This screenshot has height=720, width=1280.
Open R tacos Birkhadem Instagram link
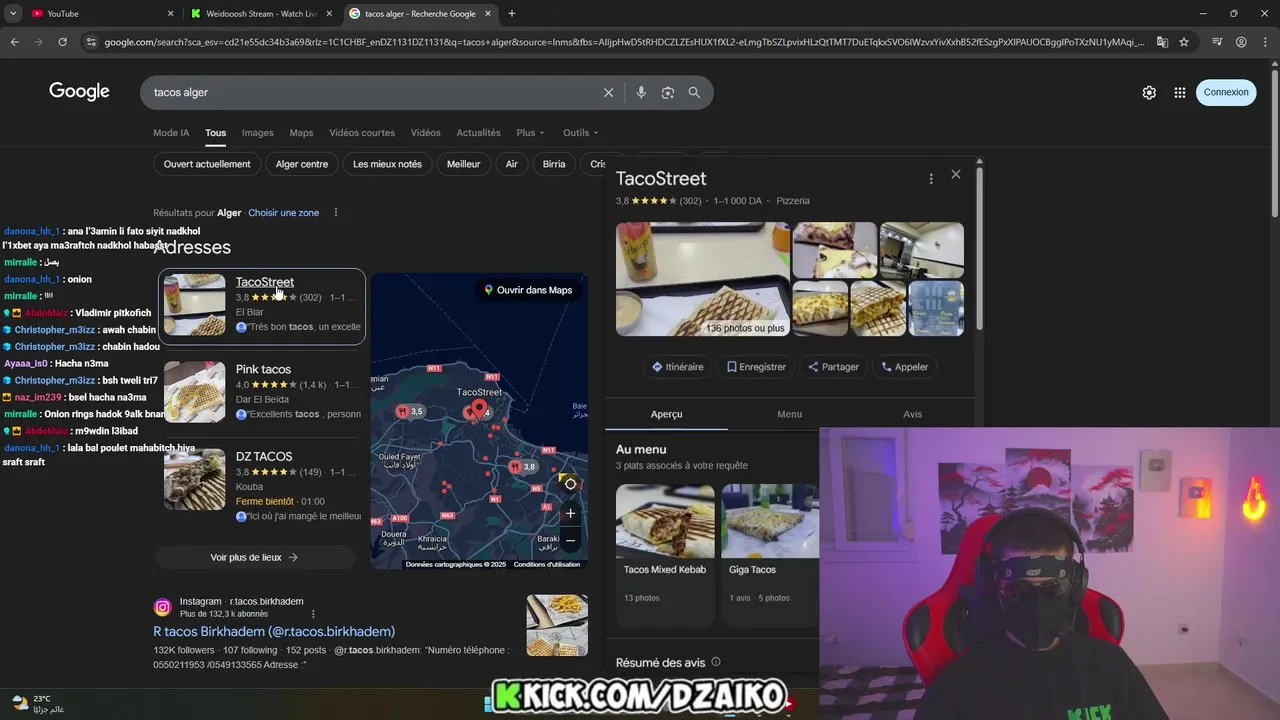pyautogui.click(x=274, y=632)
